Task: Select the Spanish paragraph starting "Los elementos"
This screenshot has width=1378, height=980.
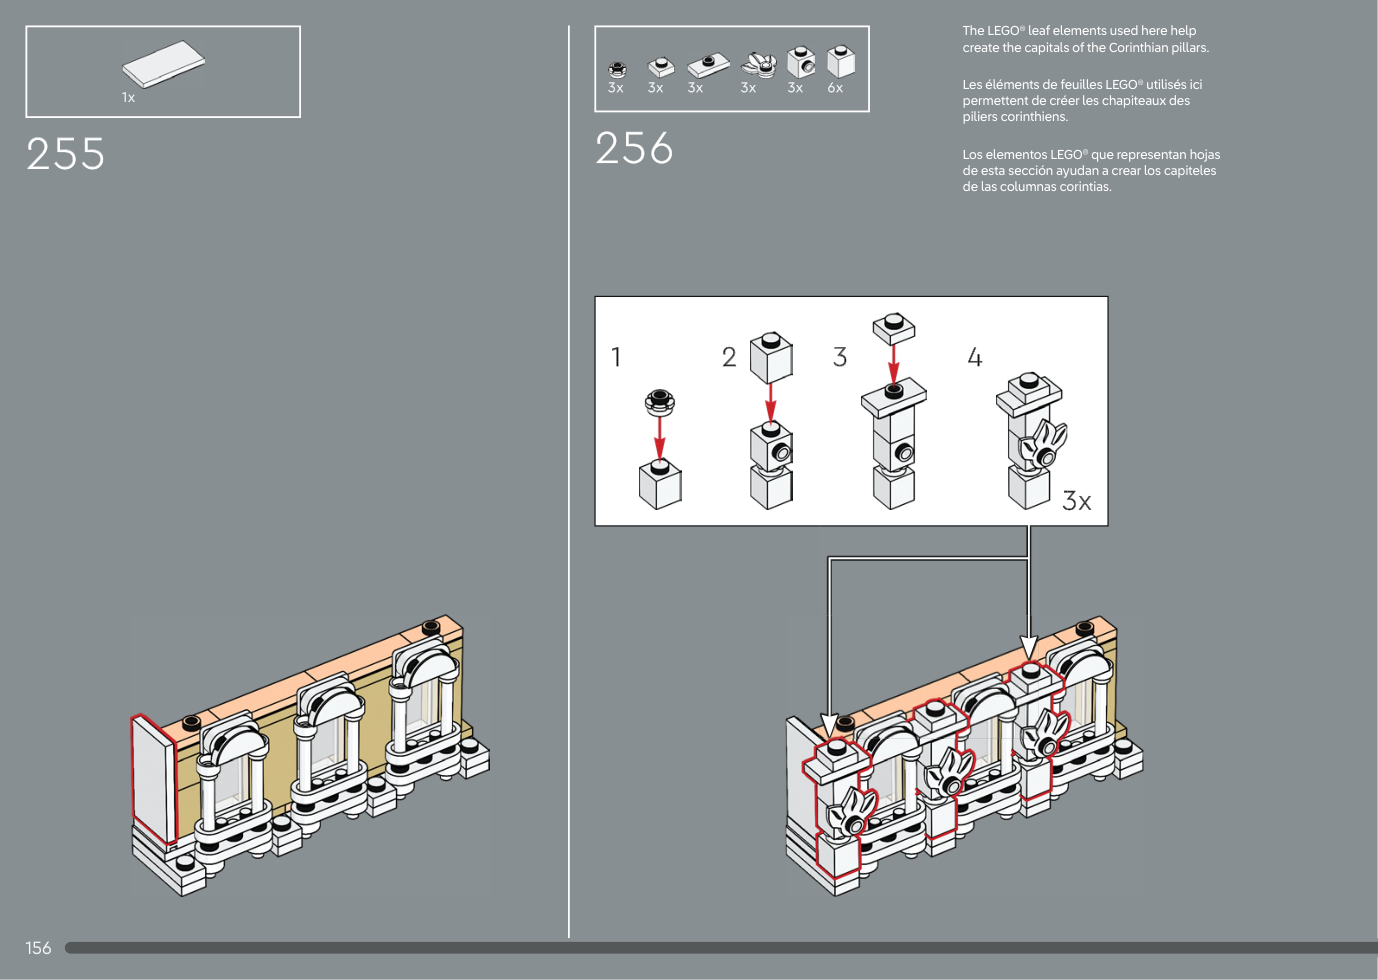Action: pos(1091,171)
